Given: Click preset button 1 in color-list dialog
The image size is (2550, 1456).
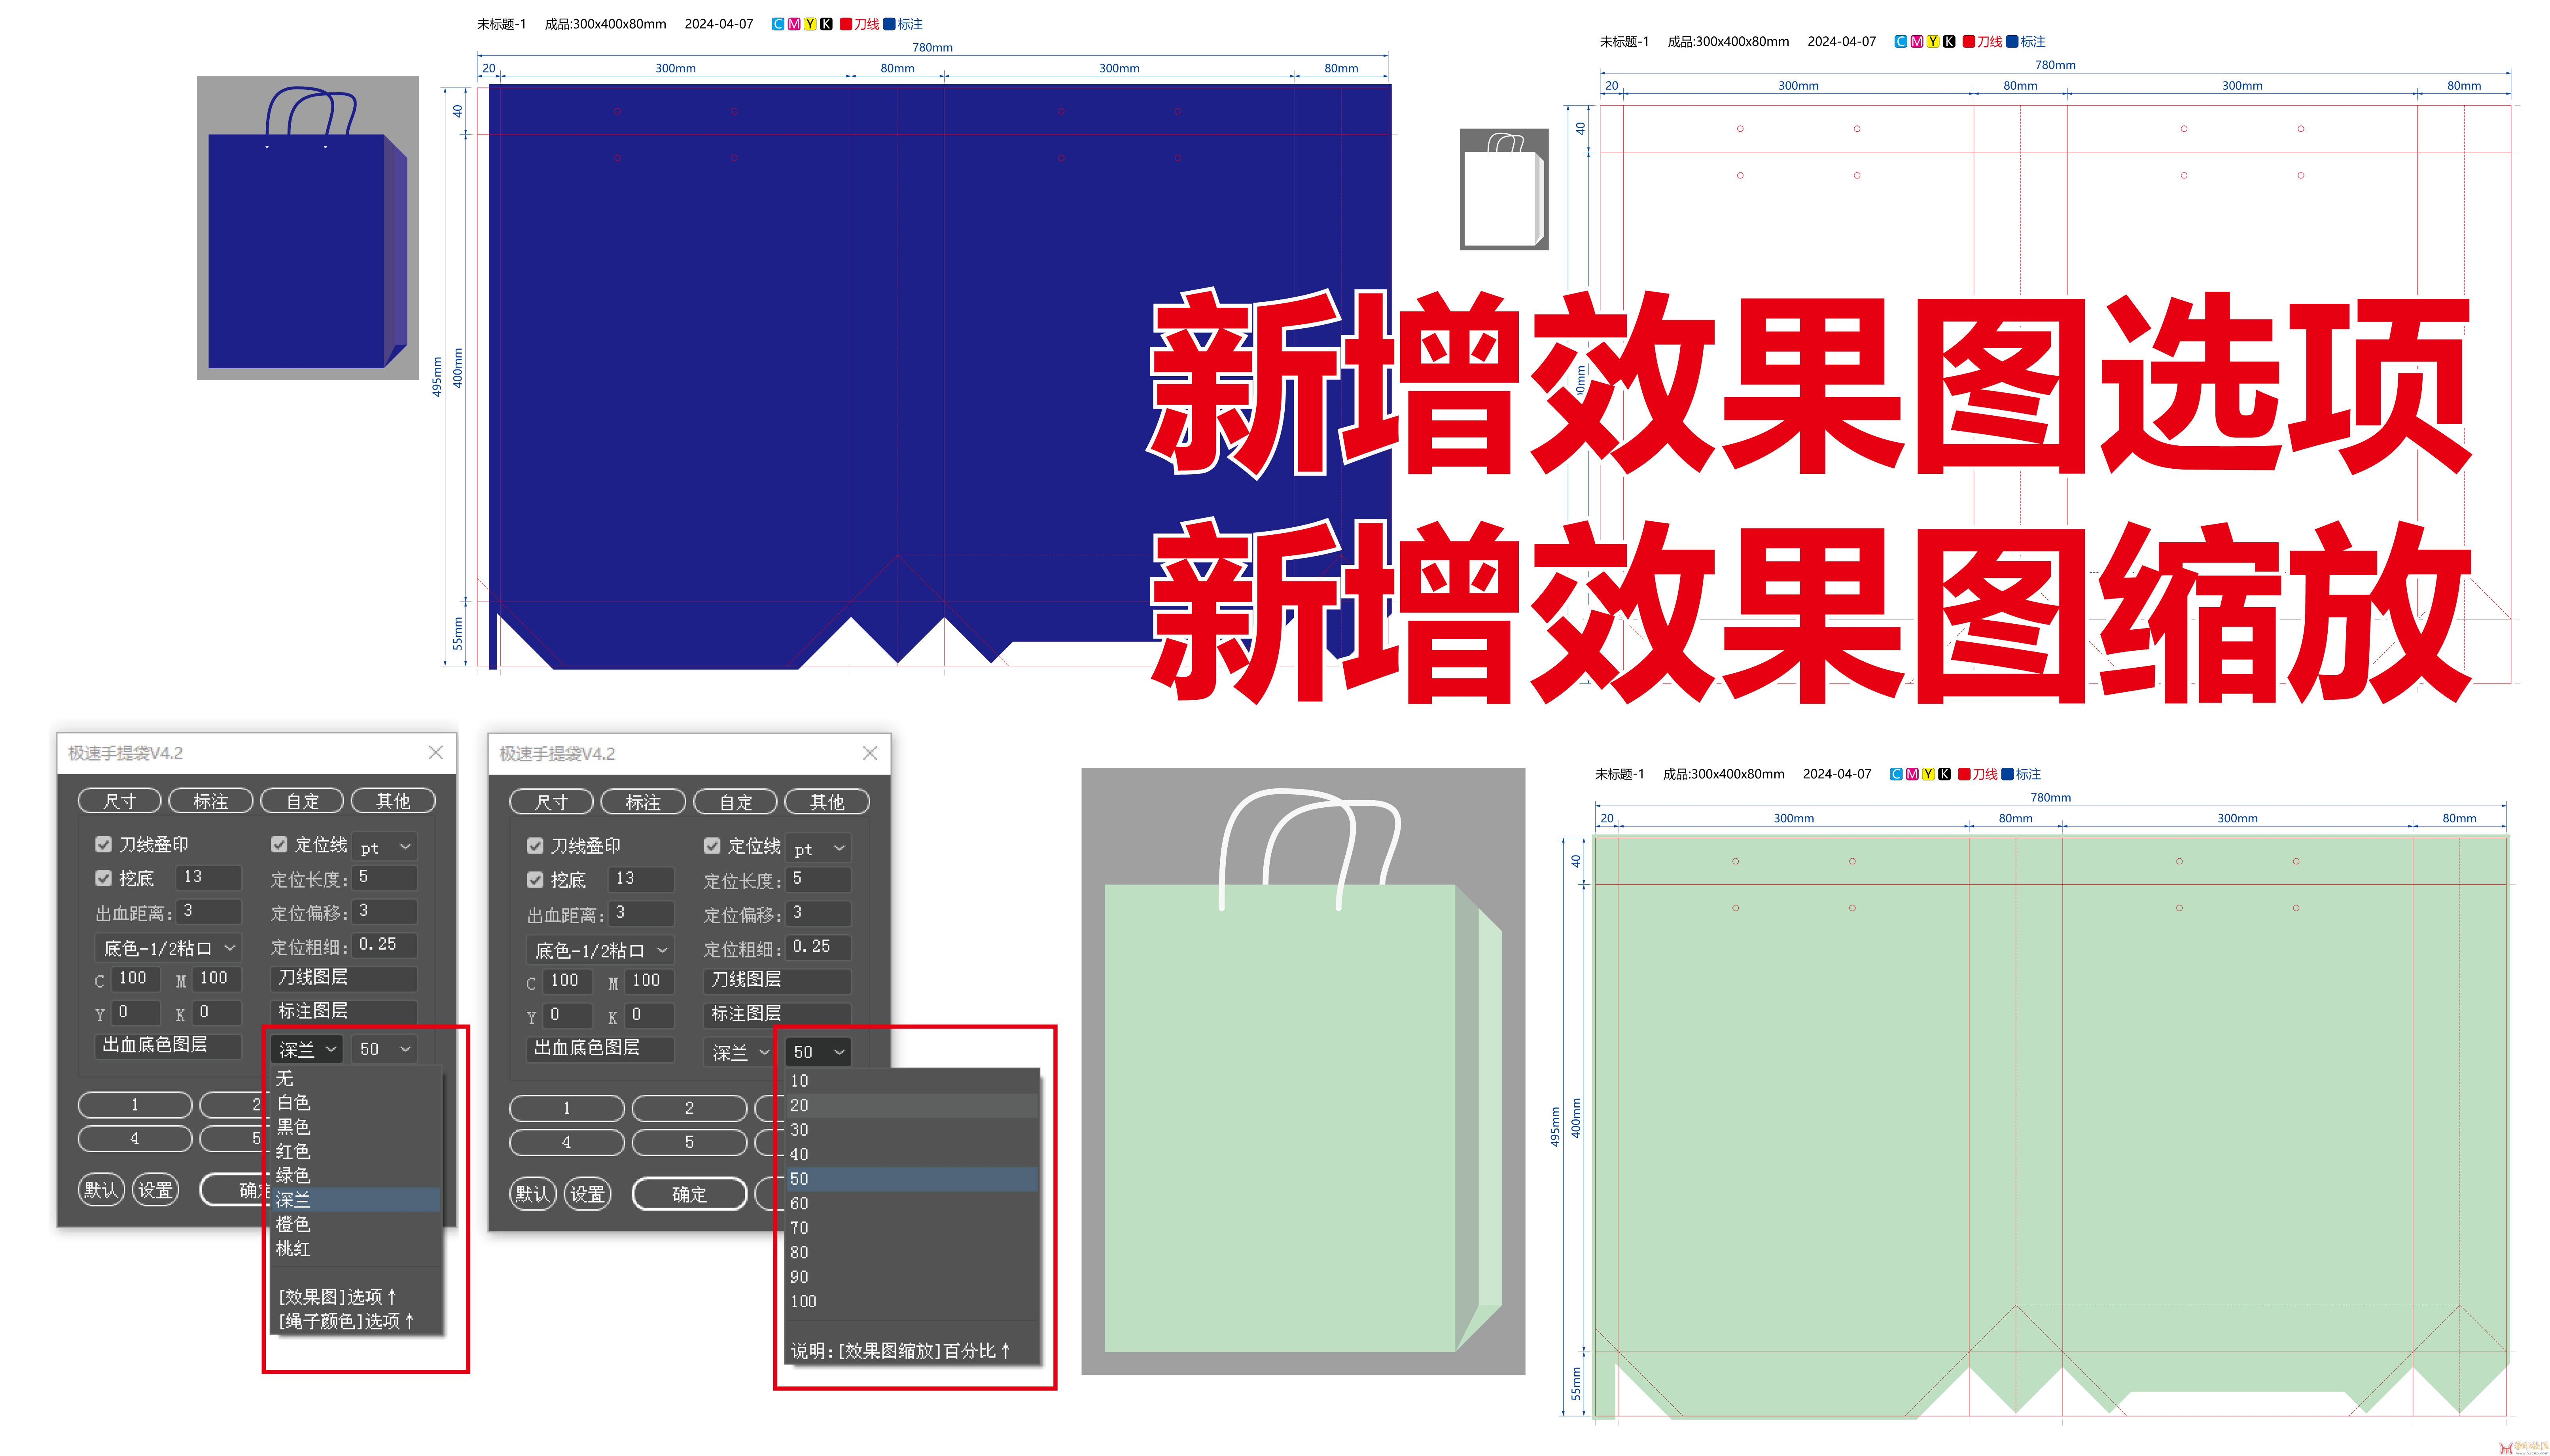Looking at the screenshot, I should pyautogui.click(x=135, y=1105).
